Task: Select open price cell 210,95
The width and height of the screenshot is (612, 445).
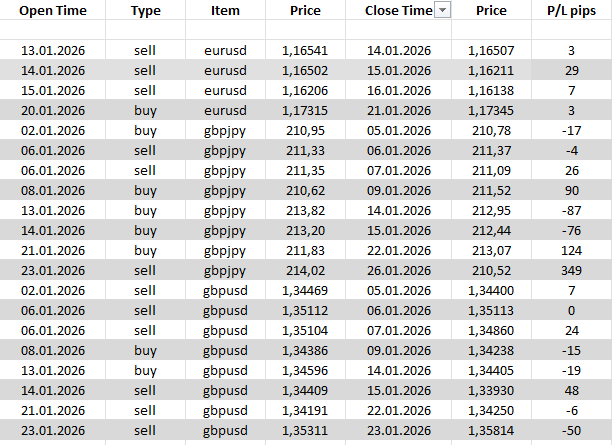Action: click(x=305, y=129)
